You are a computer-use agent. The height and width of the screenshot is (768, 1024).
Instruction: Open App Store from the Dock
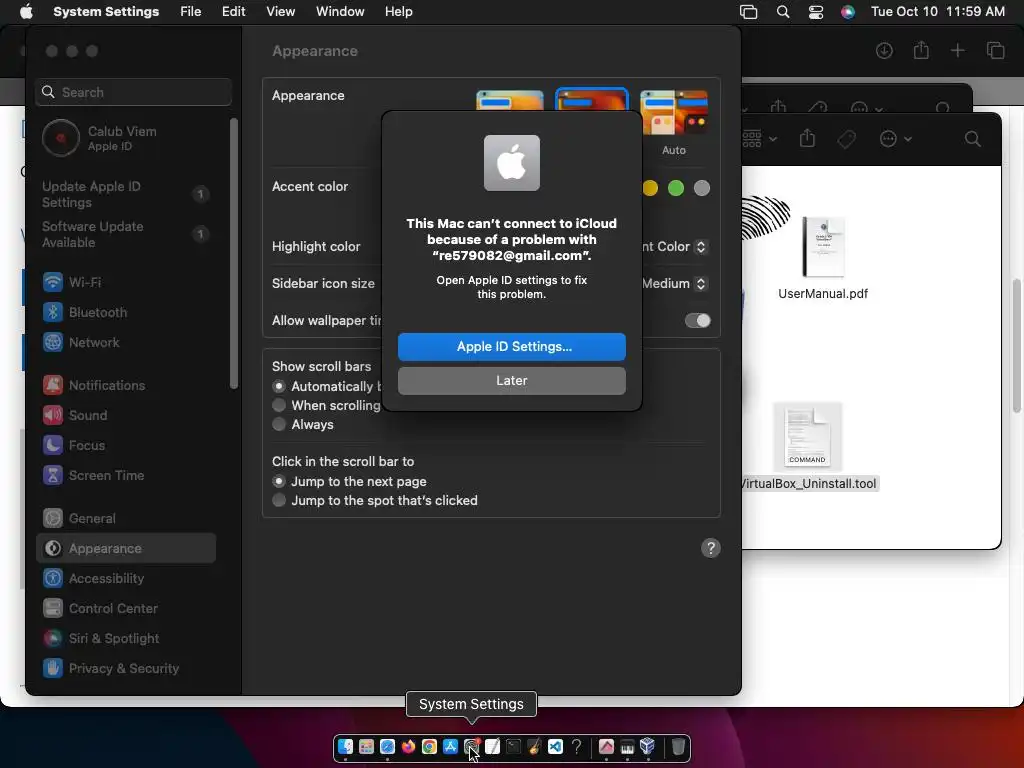click(450, 746)
